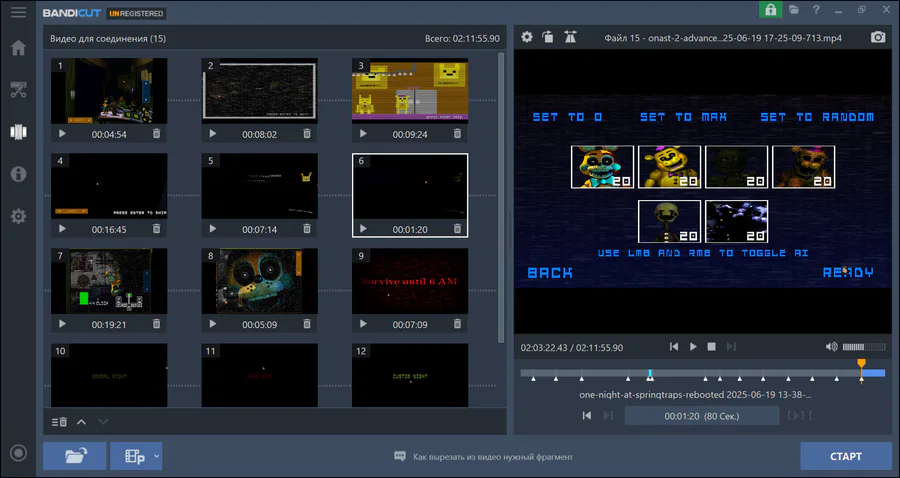900x478 pixels.
Task: Jump to previous segment in player
Action: point(674,347)
